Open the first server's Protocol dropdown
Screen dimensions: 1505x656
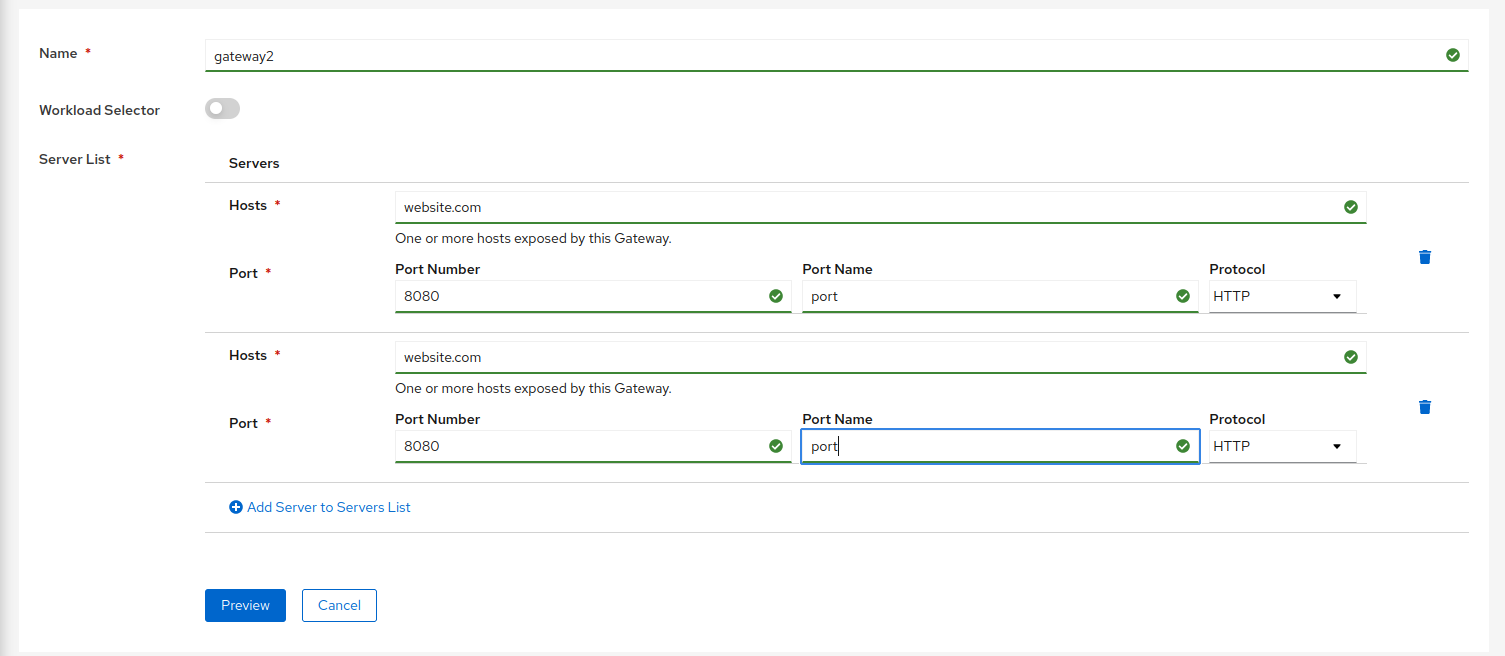[1281, 296]
